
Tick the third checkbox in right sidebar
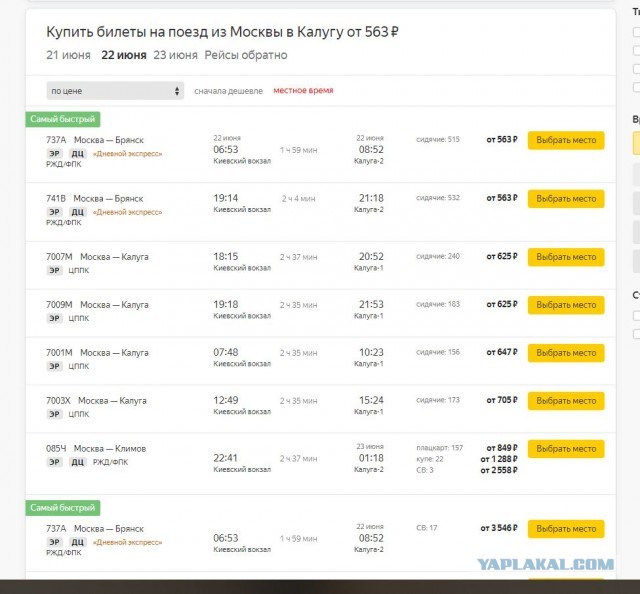637,69
